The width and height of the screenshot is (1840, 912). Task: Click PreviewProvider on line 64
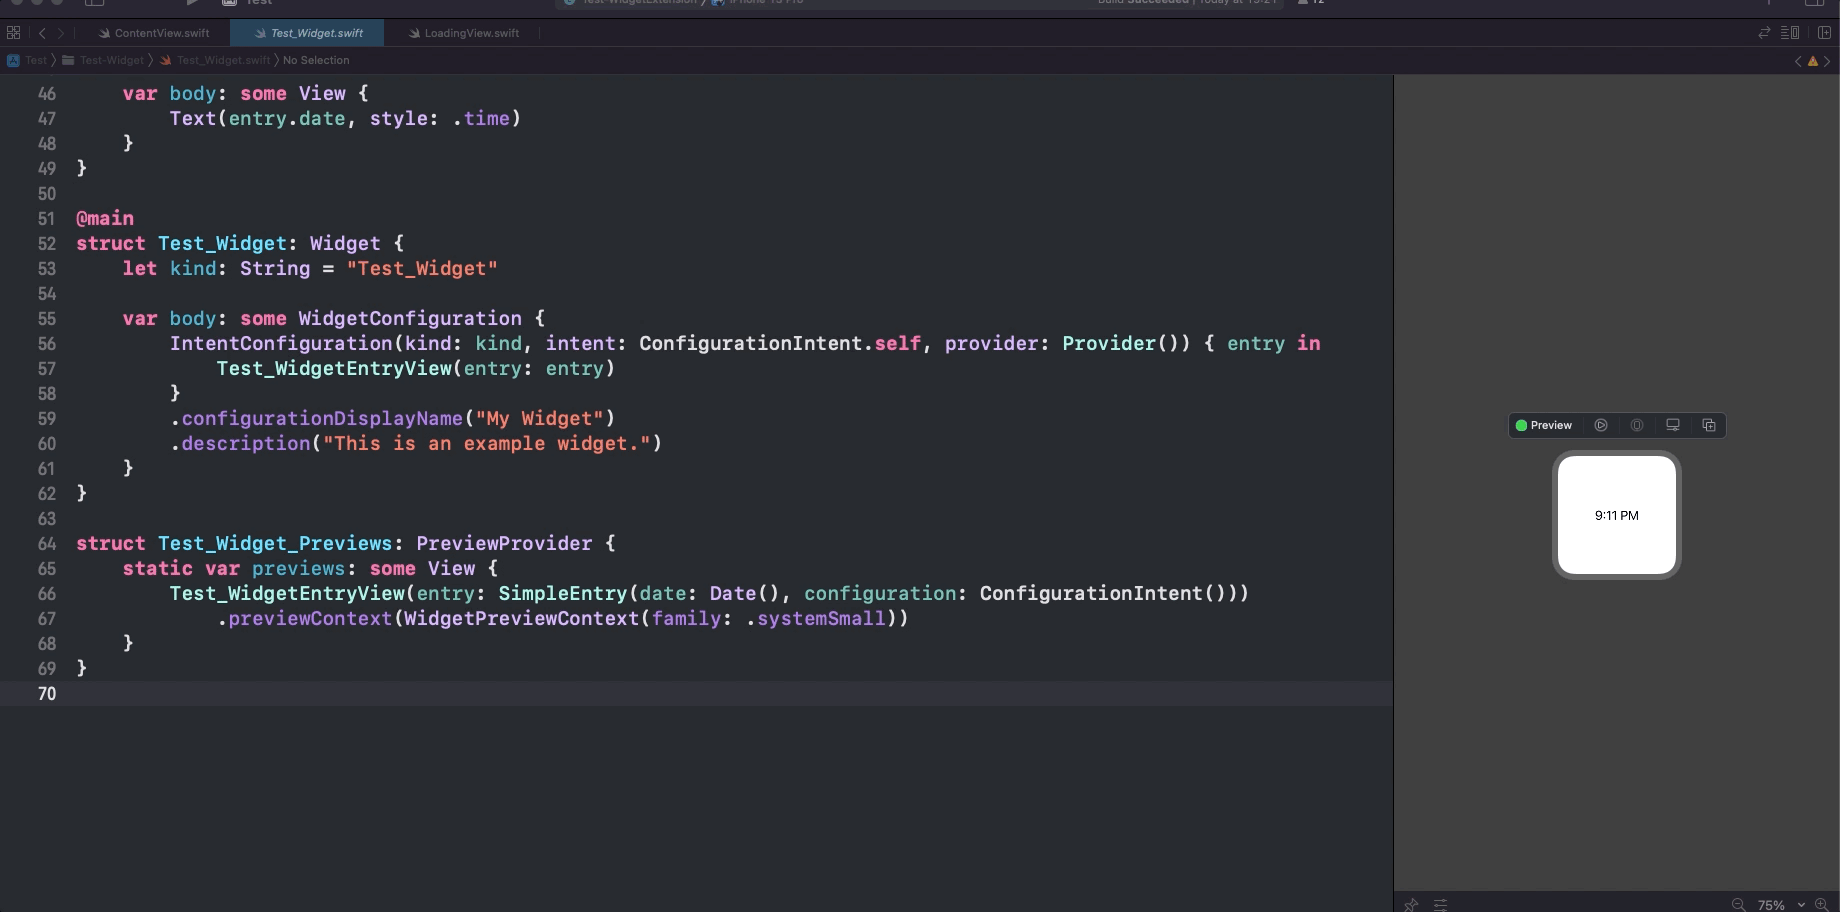[x=504, y=543]
